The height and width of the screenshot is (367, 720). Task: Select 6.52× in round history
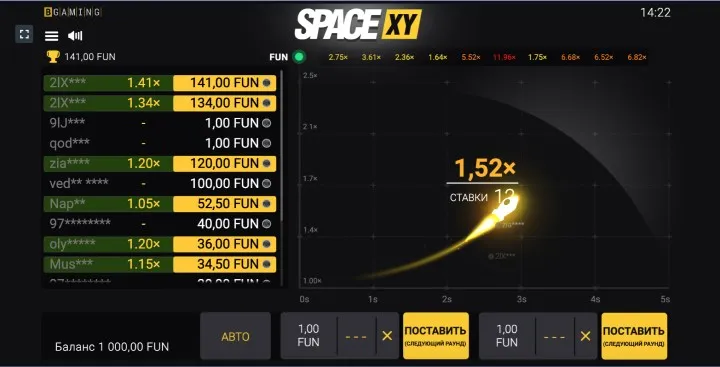click(603, 57)
